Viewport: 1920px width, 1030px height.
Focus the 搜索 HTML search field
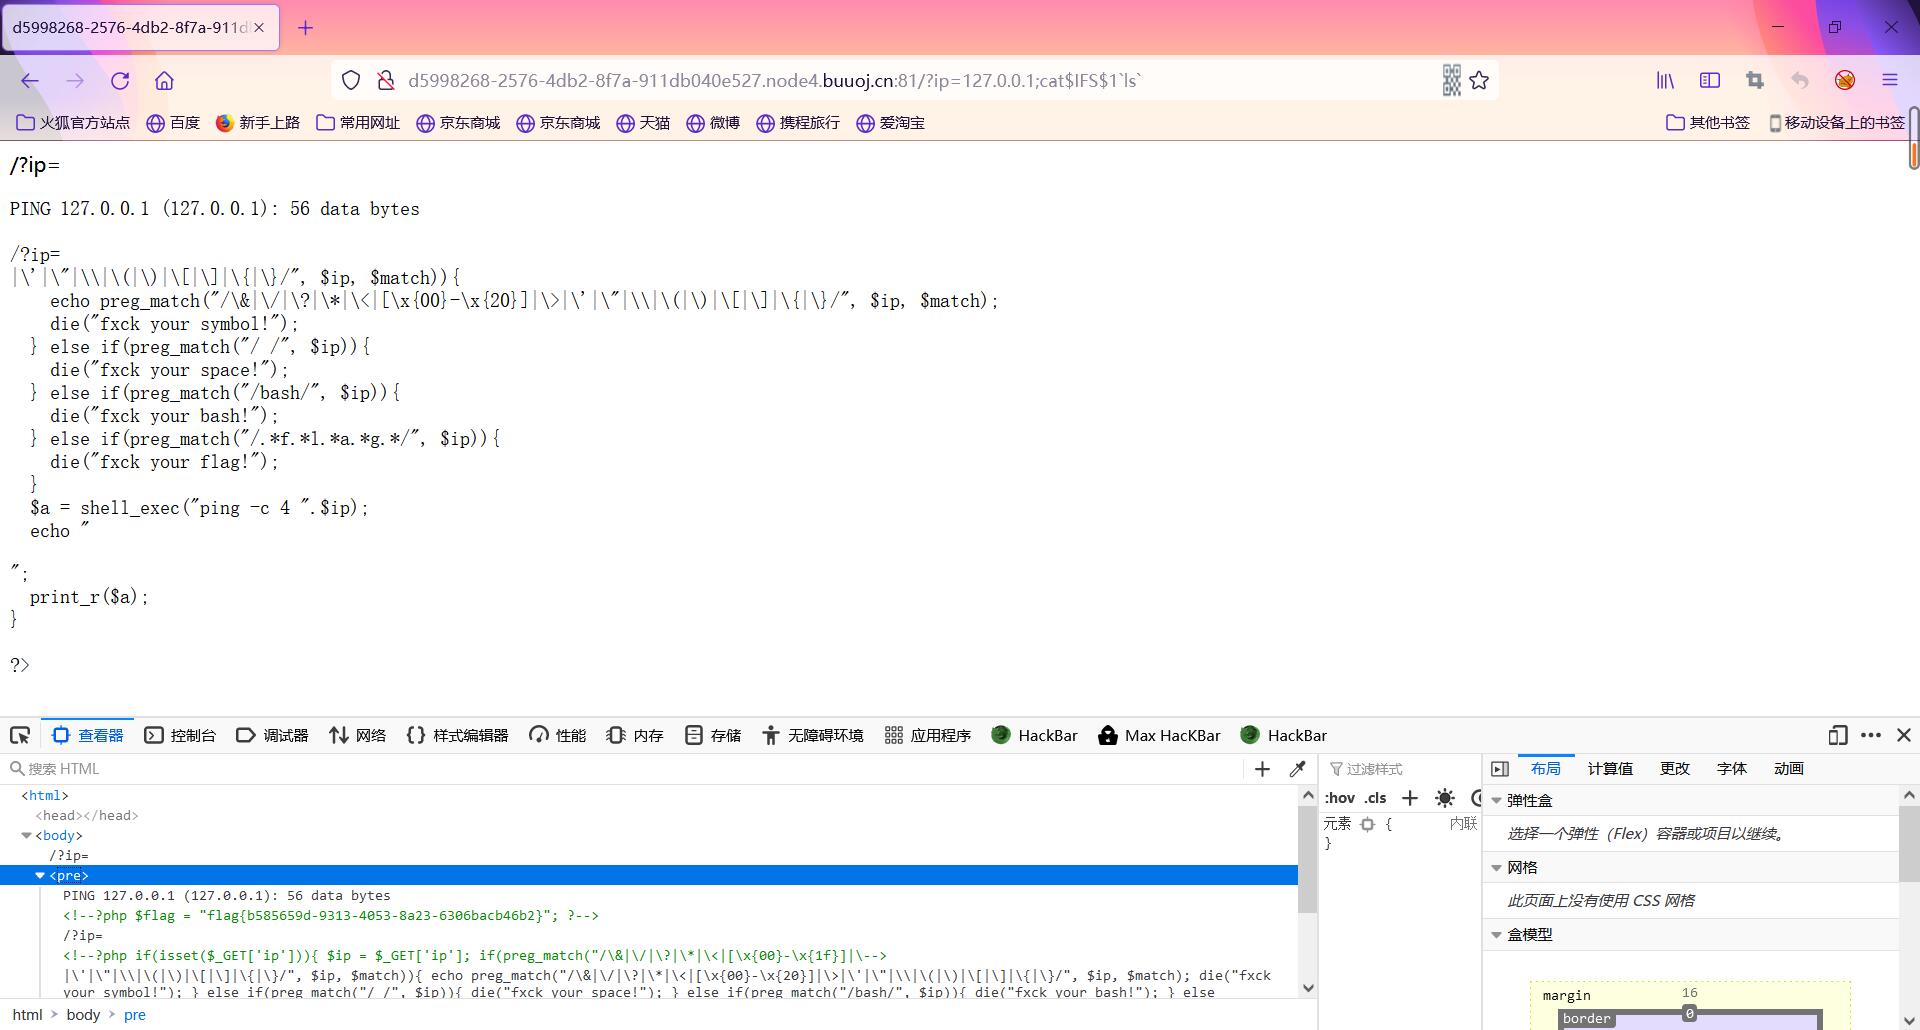625,769
